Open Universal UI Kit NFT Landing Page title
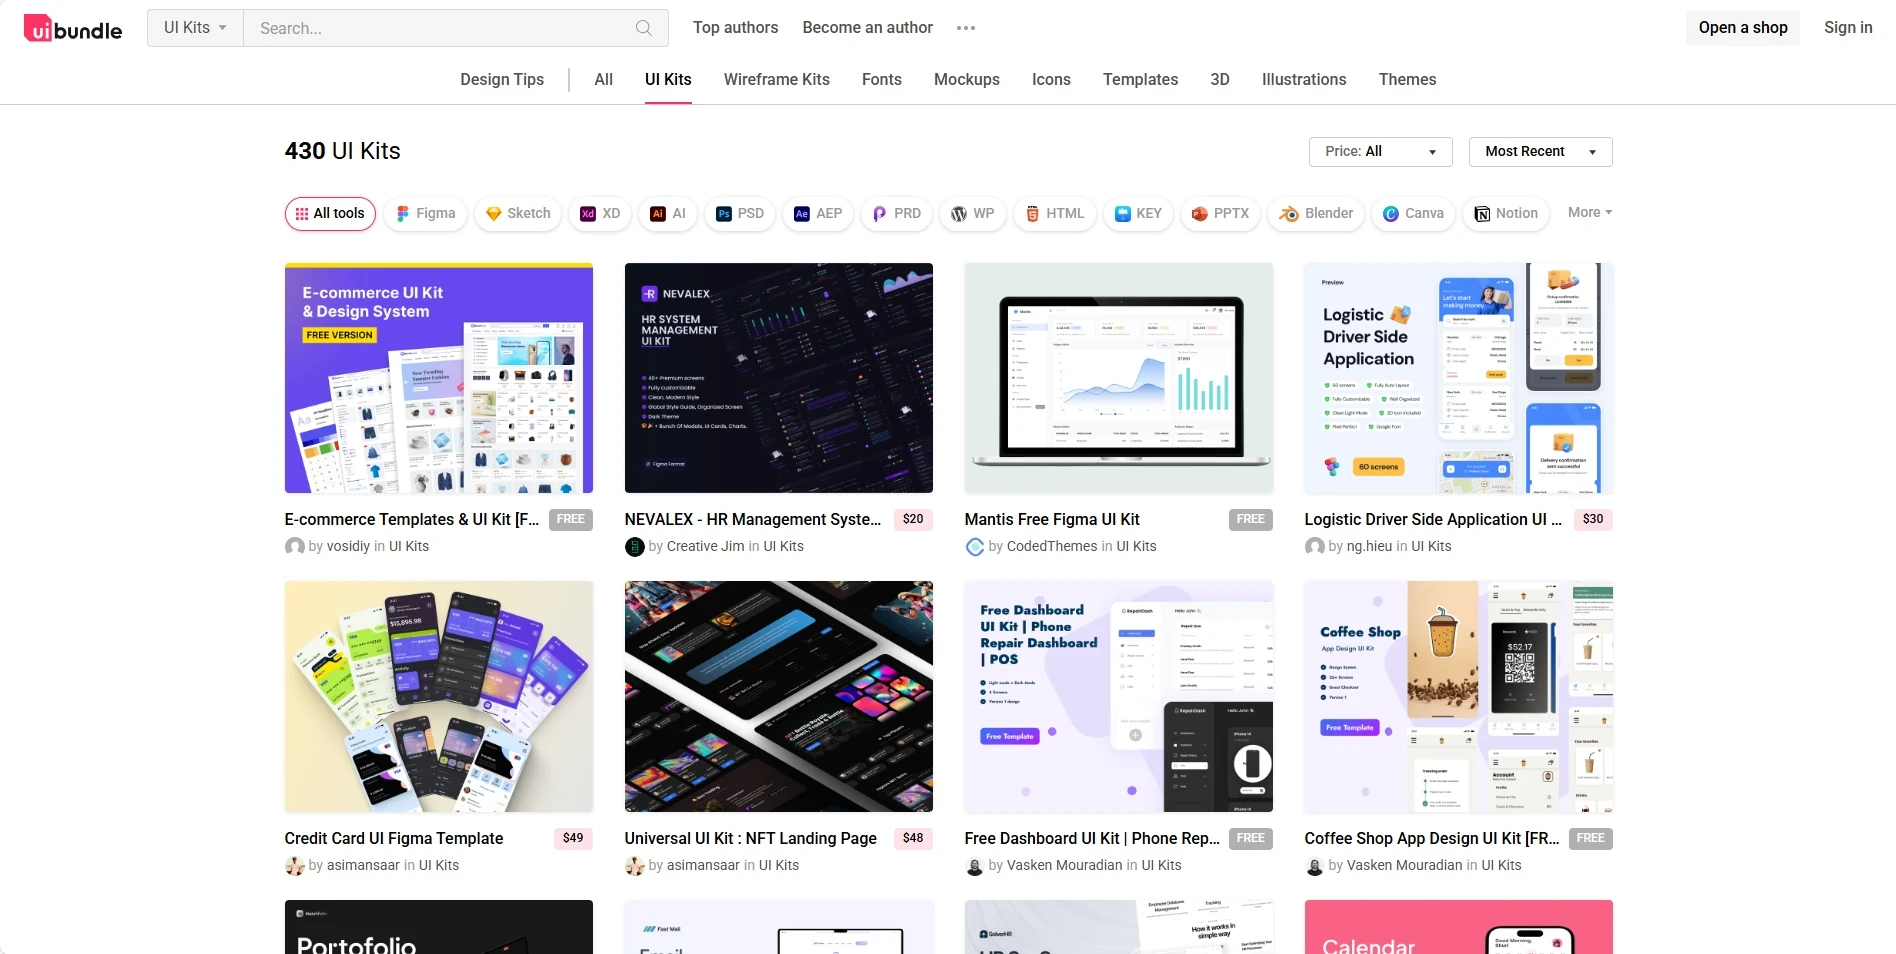The height and width of the screenshot is (954, 1896). (750, 839)
